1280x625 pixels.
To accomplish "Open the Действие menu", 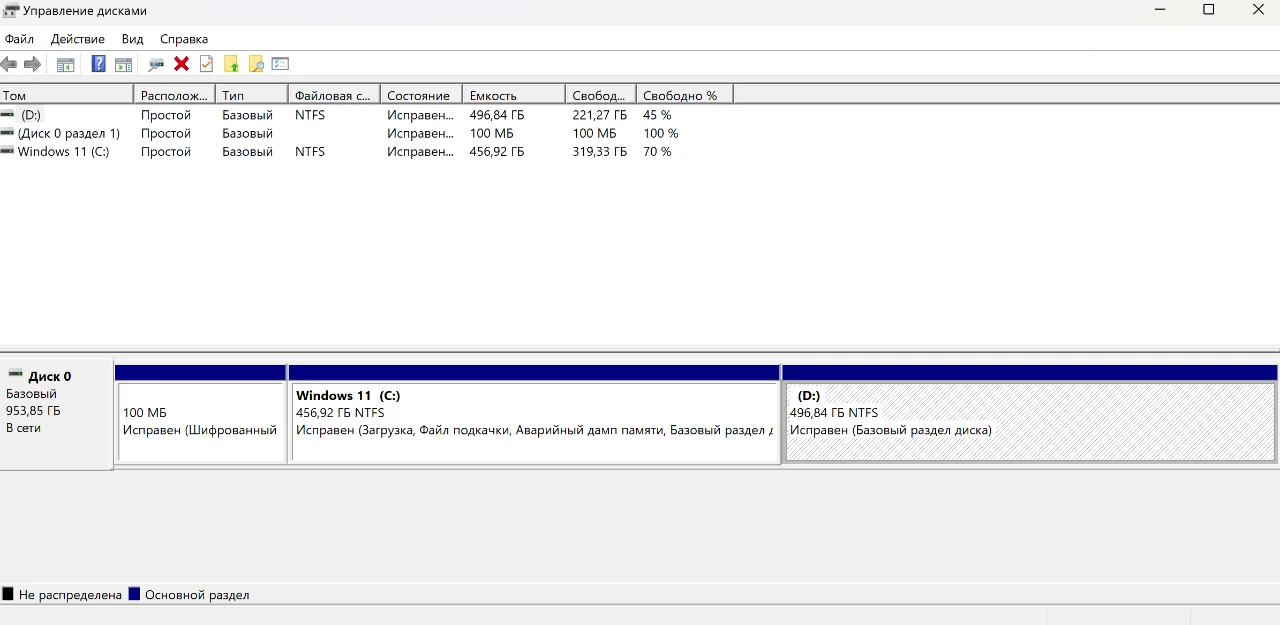I will click(78, 39).
